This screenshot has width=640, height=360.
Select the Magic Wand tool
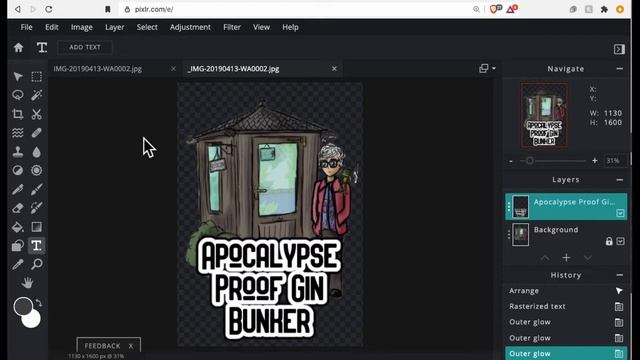(37, 95)
